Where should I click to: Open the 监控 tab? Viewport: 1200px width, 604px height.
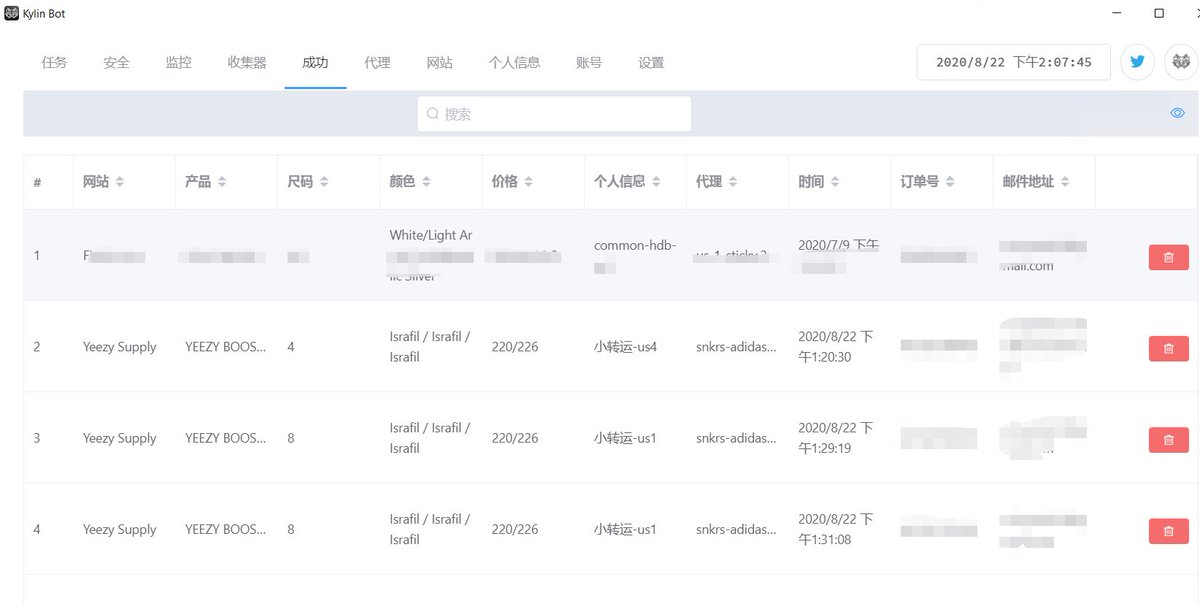click(x=178, y=62)
